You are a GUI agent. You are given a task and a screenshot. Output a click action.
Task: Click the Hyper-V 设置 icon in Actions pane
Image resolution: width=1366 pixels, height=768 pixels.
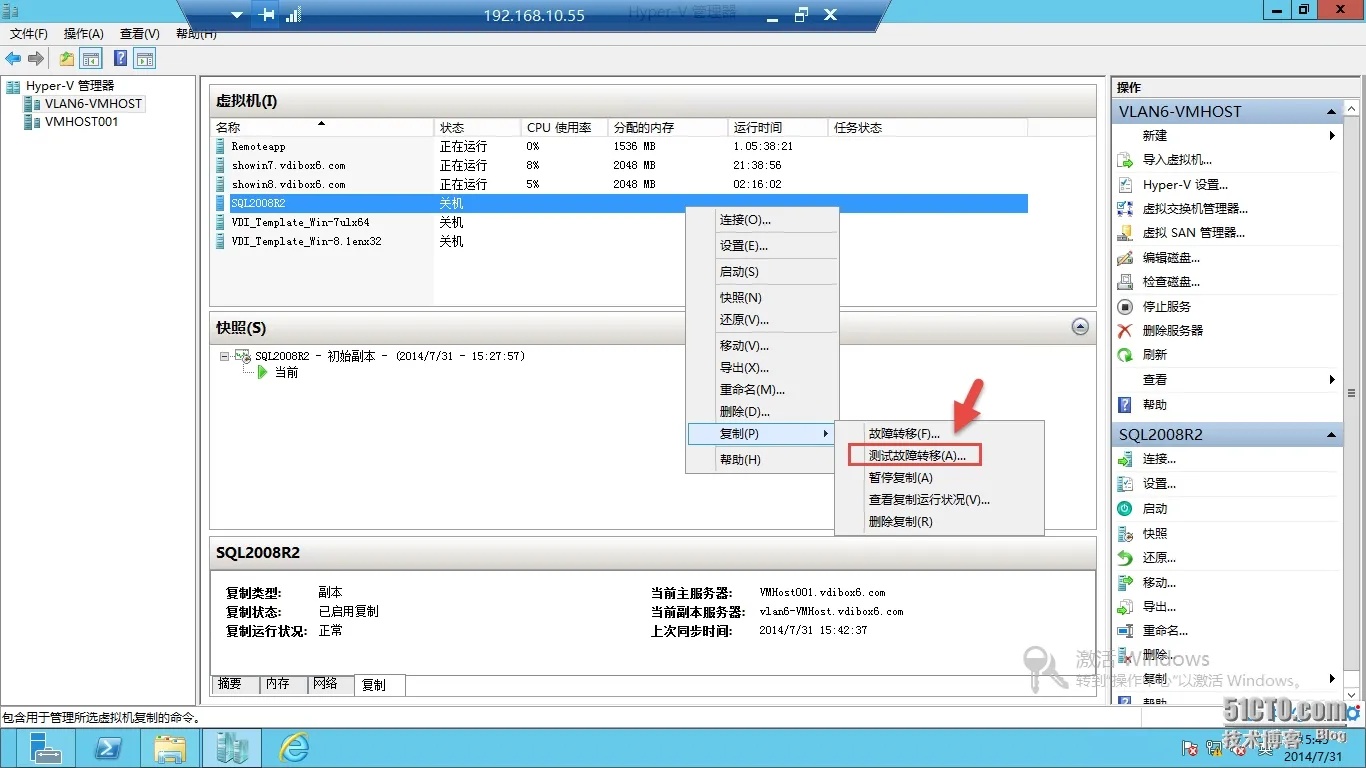[x=1125, y=185]
